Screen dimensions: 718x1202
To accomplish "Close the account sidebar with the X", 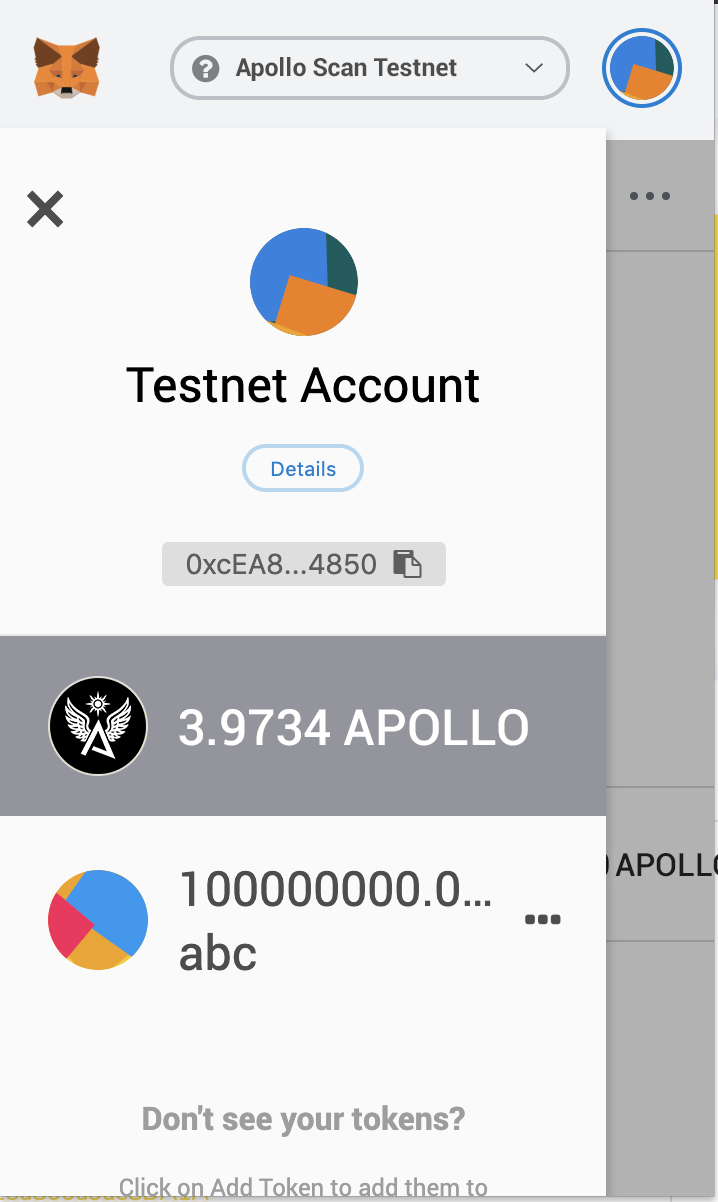I will pos(45,209).
